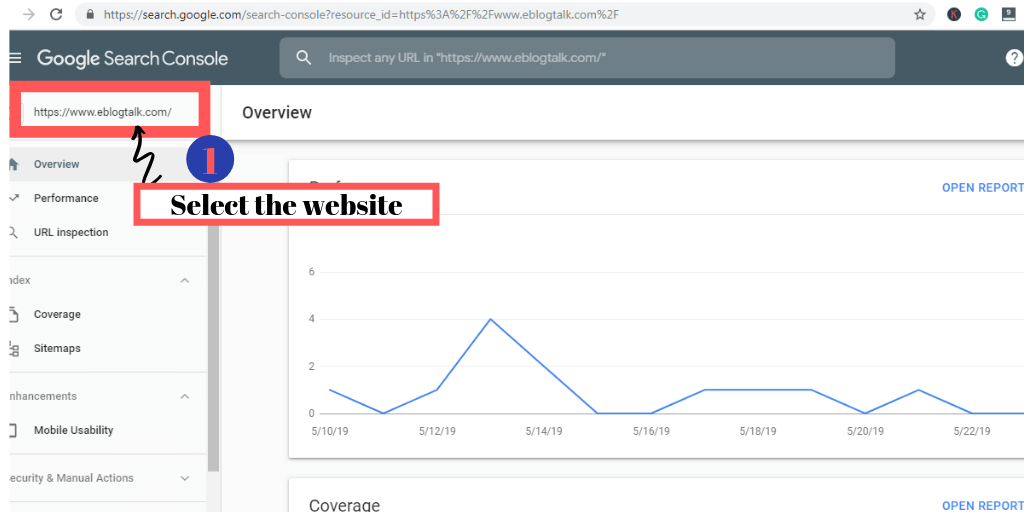
Task: Open Sitemaps from the sidebar
Action: tap(57, 349)
